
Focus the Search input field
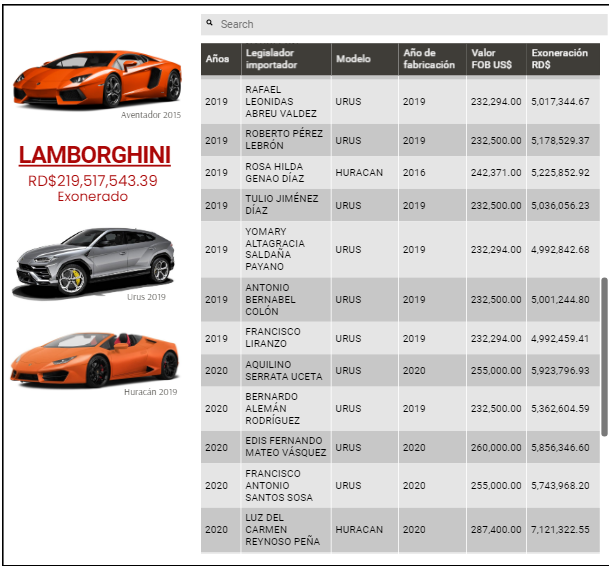(x=404, y=24)
